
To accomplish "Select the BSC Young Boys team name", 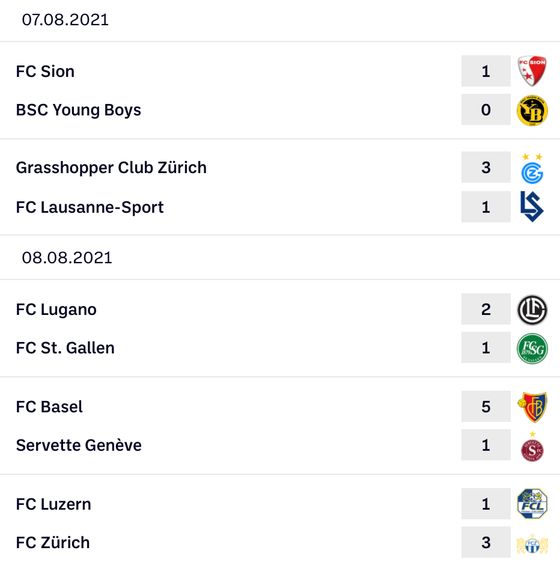I will click(x=78, y=110).
